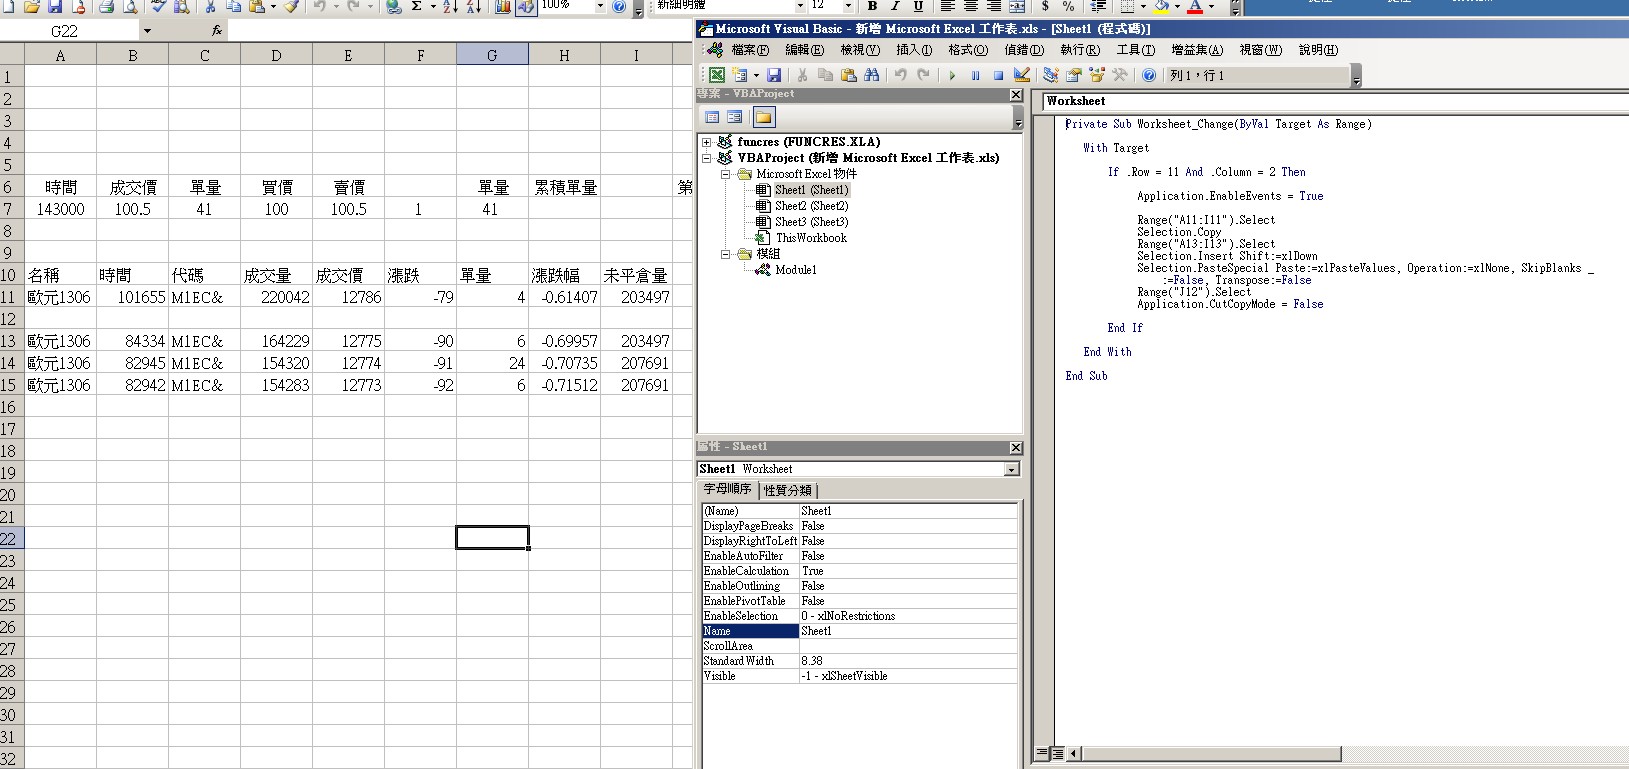Viewport: 1629px width, 769px height.
Task: Click View Object icon in the project panel
Action: point(735,117)
